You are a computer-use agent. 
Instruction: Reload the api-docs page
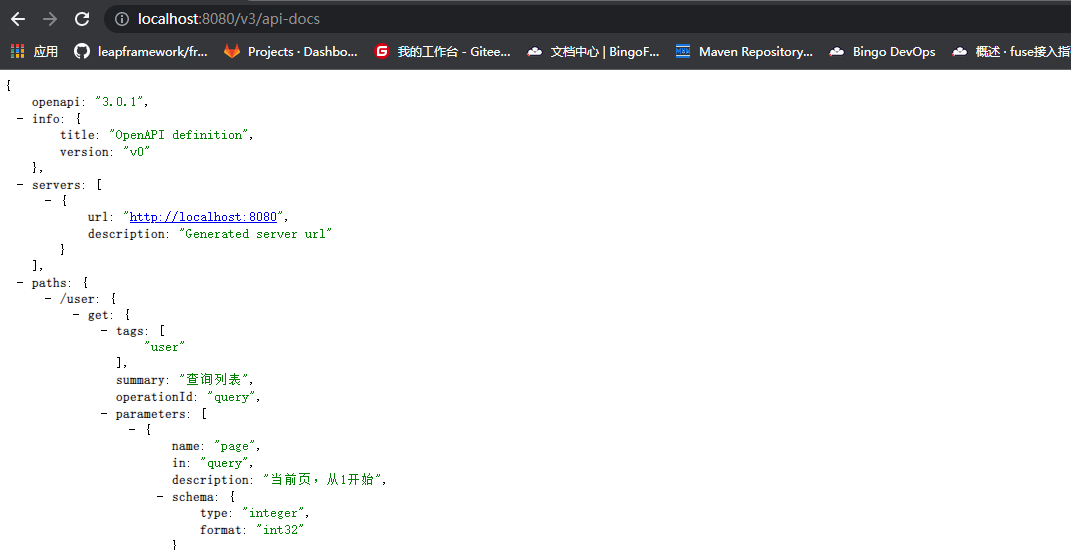pyautogui.click(x=82, y=19)
